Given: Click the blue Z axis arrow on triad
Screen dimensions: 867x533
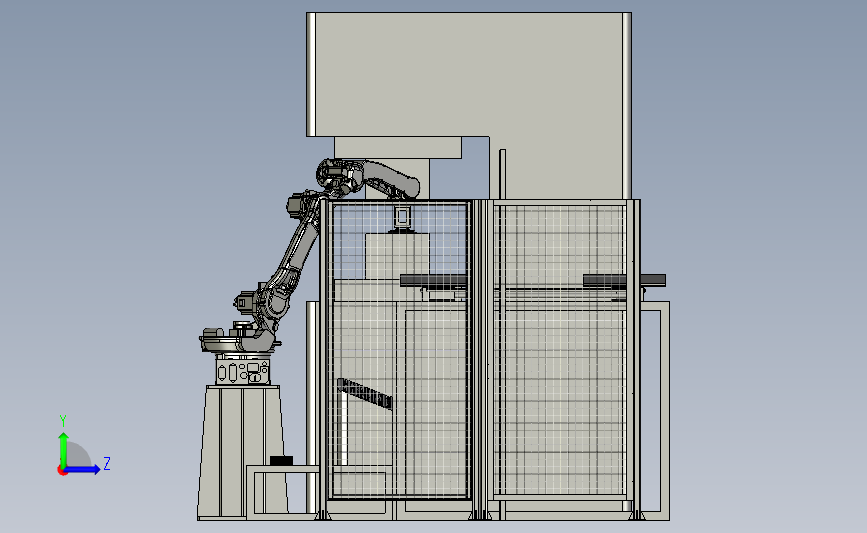Looking at the screenshot, I should point(83,470).
